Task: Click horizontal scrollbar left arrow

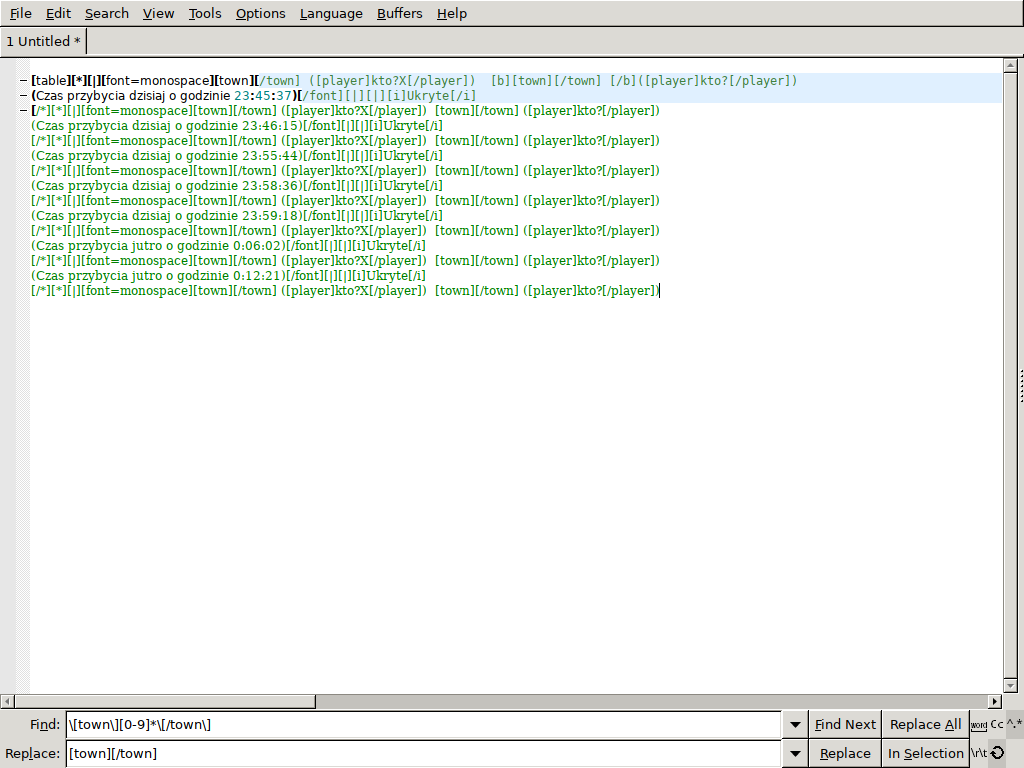Action: point(7,701)
